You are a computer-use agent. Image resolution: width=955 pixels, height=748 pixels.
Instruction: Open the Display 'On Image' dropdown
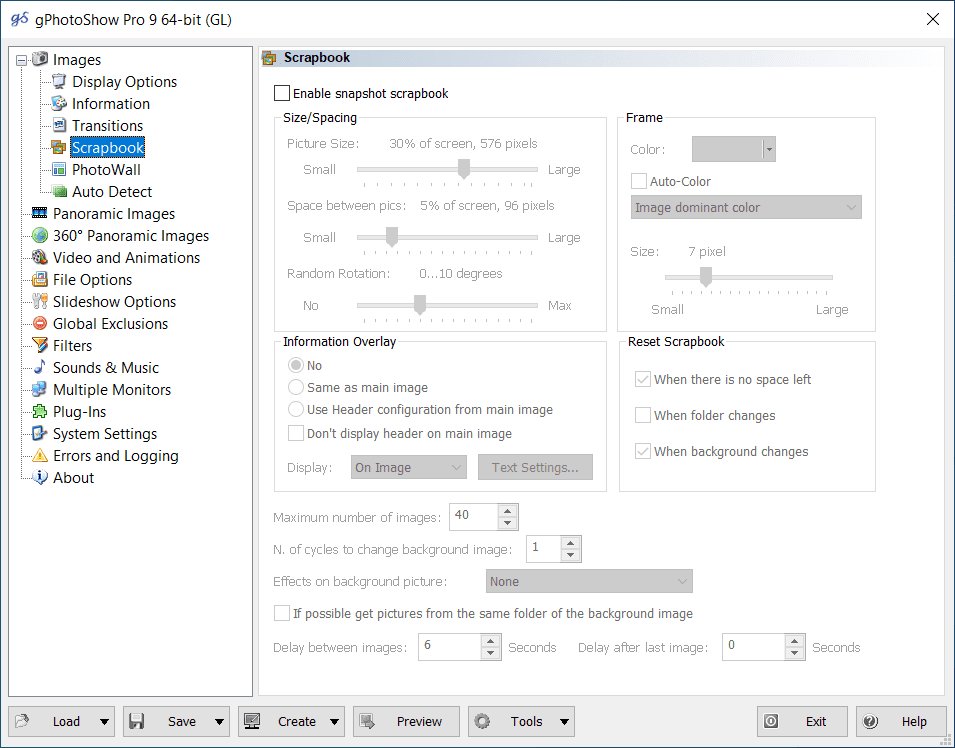click(409, 467)
